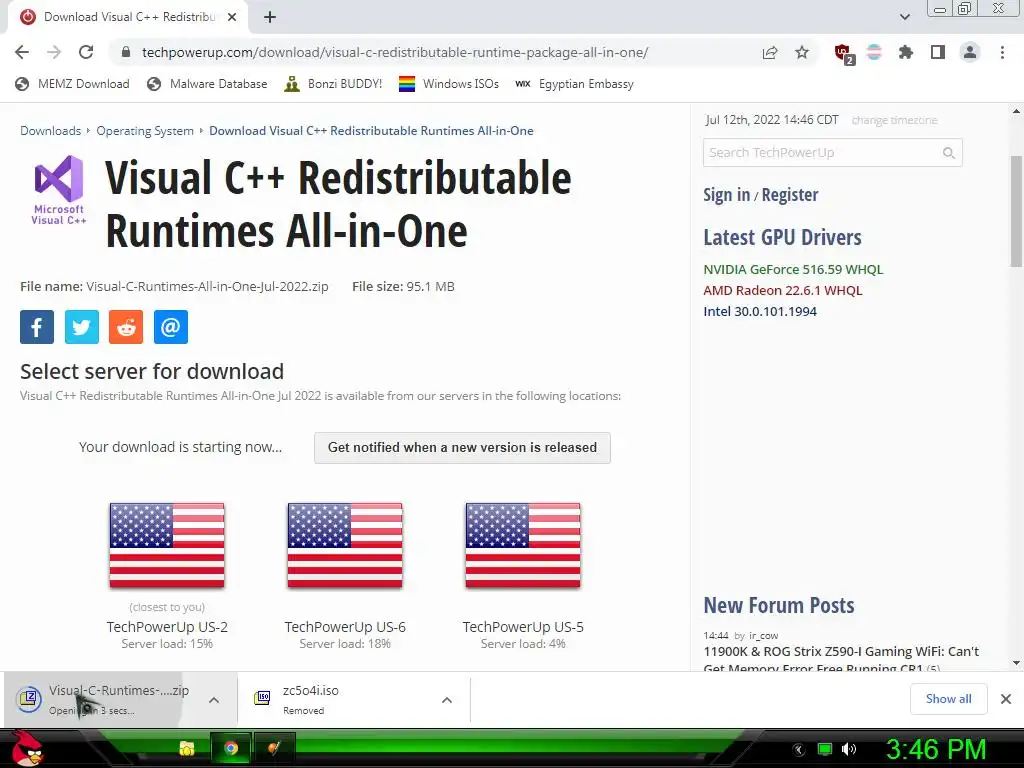The width and height of the screenshot is (1024, 768).
Task: Open the Bonzi BUDDY! bookmark
Action: pos(333,84)
